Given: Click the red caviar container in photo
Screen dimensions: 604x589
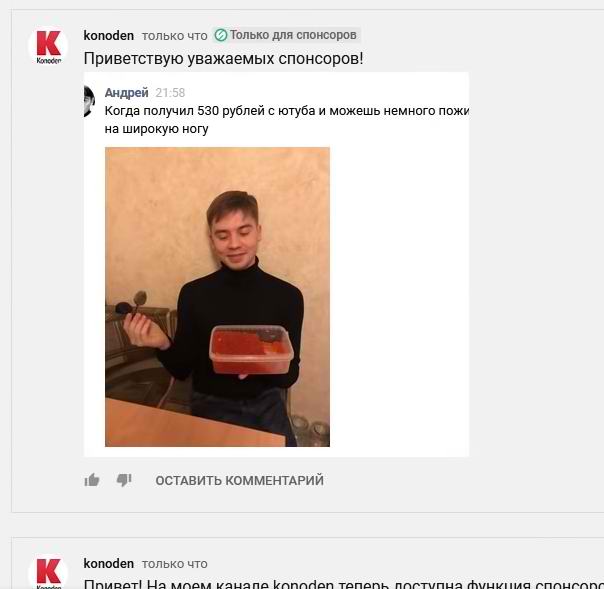Looking at the screenshot, I should [x=251, y=349].
